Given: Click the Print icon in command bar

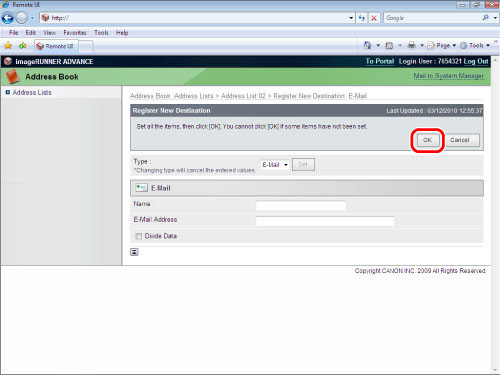Looking at the screenshot, I should tap(412, 45).
